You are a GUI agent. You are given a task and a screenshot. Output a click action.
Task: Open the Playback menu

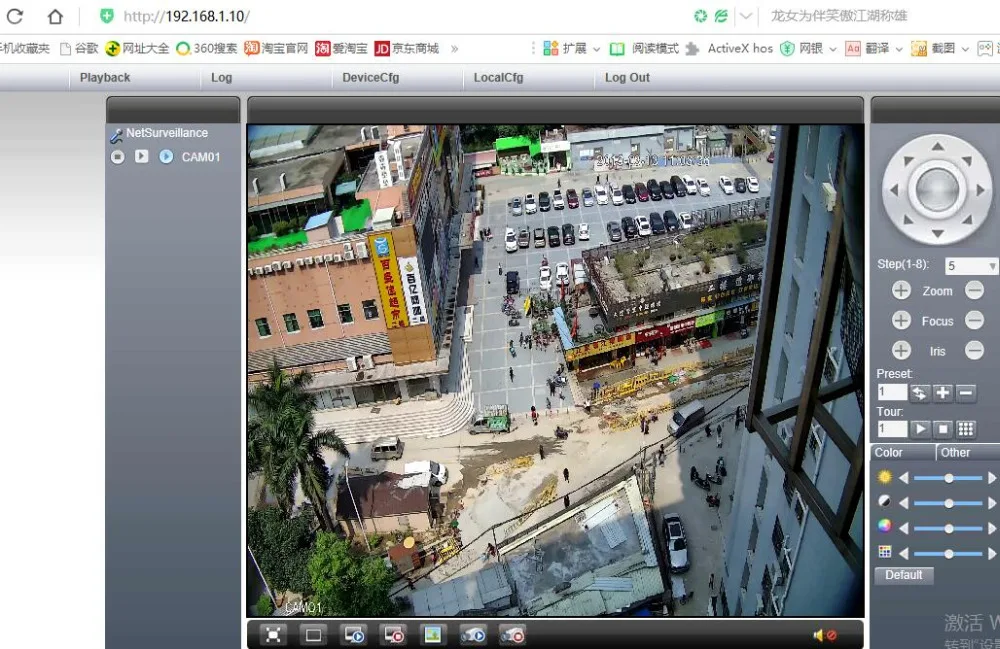click(x=105, y=78)
